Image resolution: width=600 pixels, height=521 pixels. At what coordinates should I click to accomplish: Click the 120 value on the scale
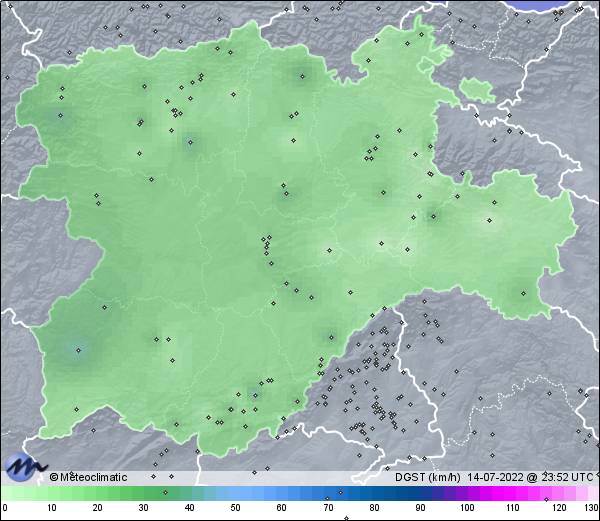point(559,508)
